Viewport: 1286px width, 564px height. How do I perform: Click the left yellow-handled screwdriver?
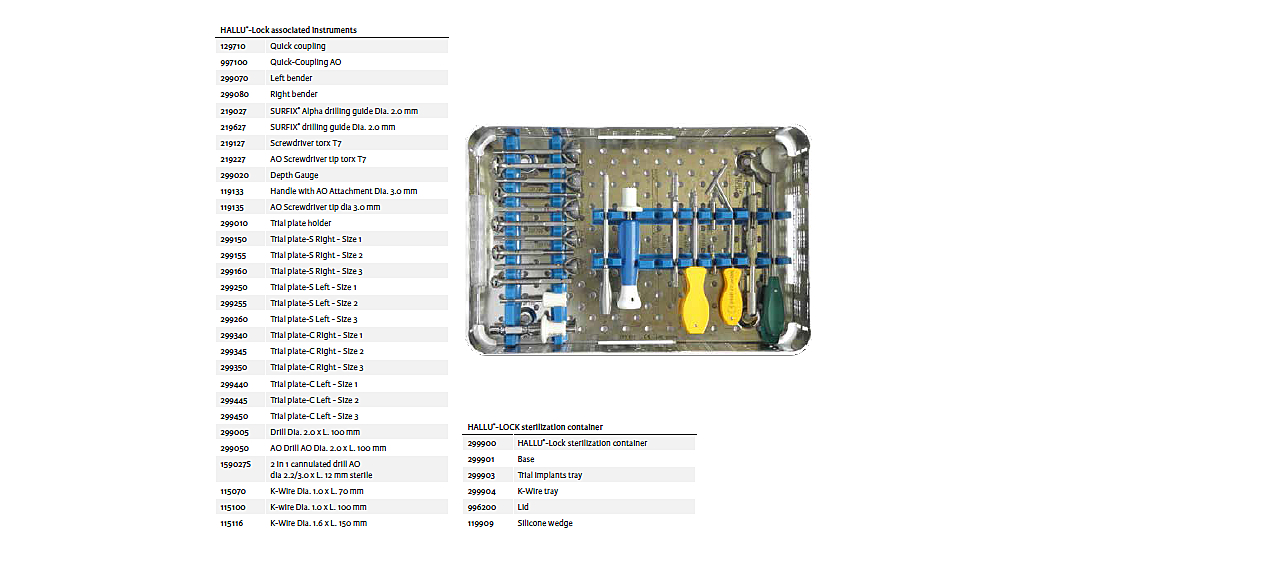click(x=693, y=302)
